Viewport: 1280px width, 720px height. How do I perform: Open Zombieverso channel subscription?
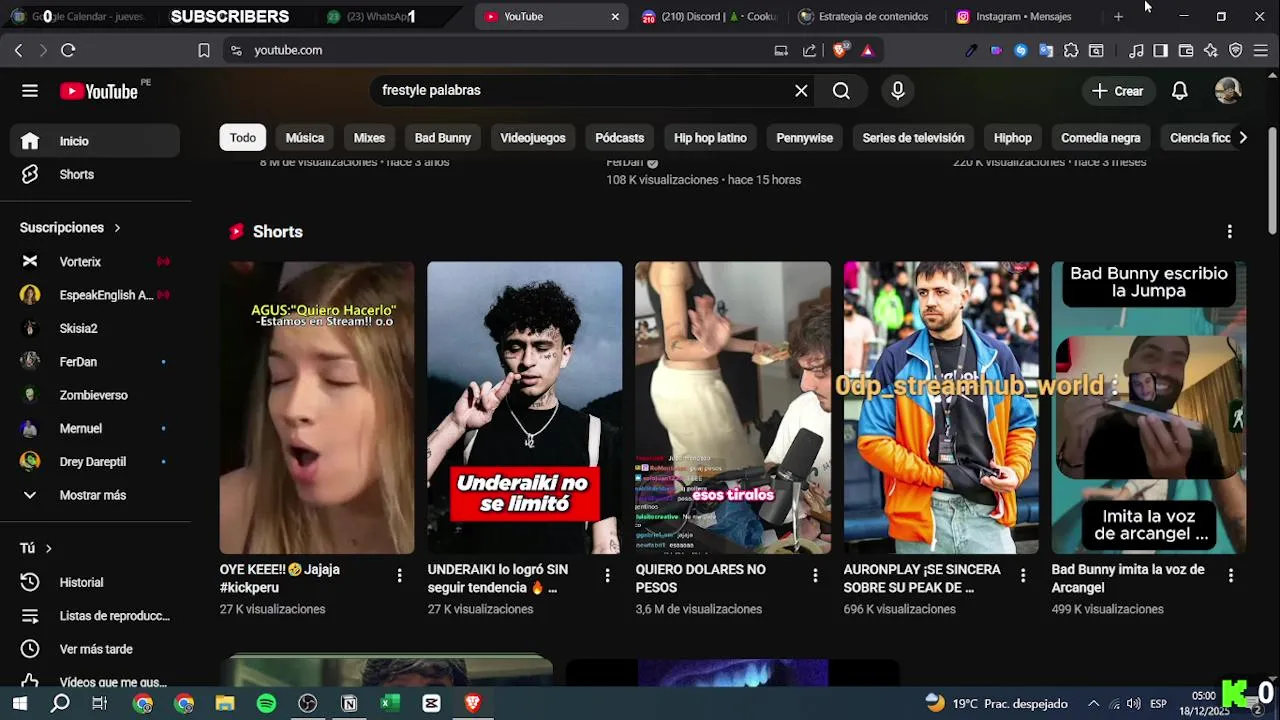click(95, 395)
